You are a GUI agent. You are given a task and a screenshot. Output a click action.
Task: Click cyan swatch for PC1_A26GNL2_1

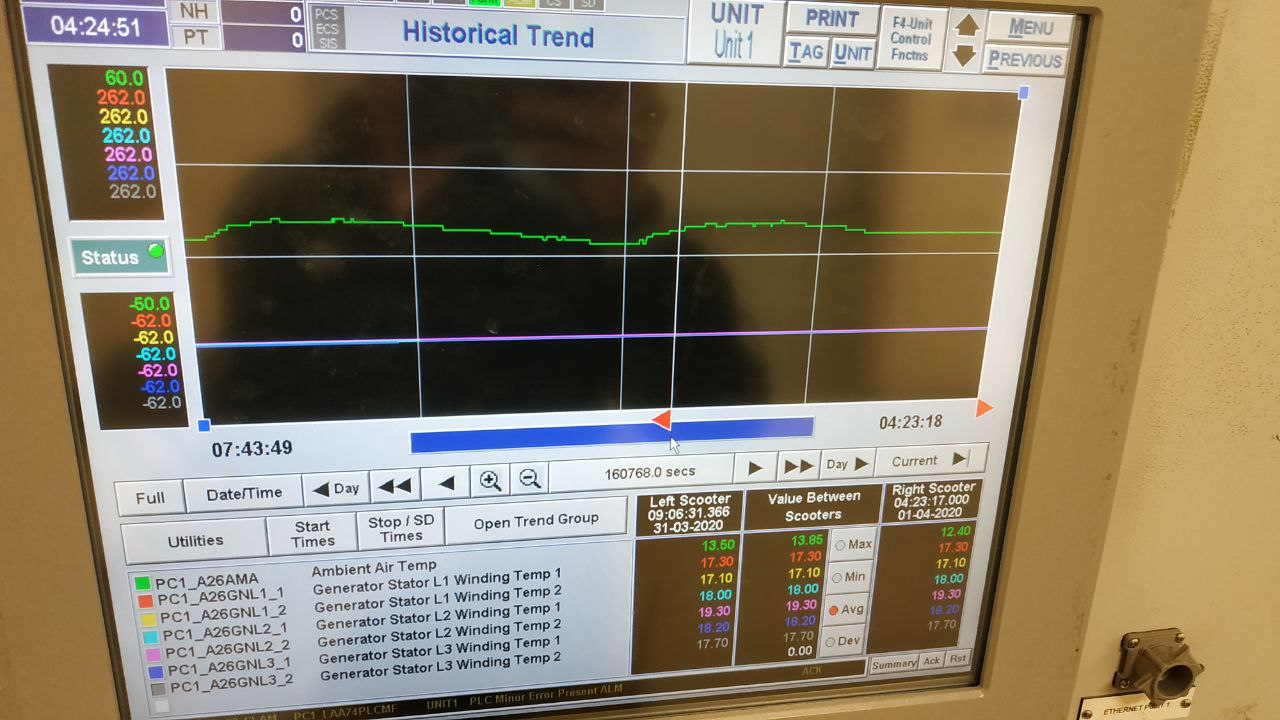point(151,635)
